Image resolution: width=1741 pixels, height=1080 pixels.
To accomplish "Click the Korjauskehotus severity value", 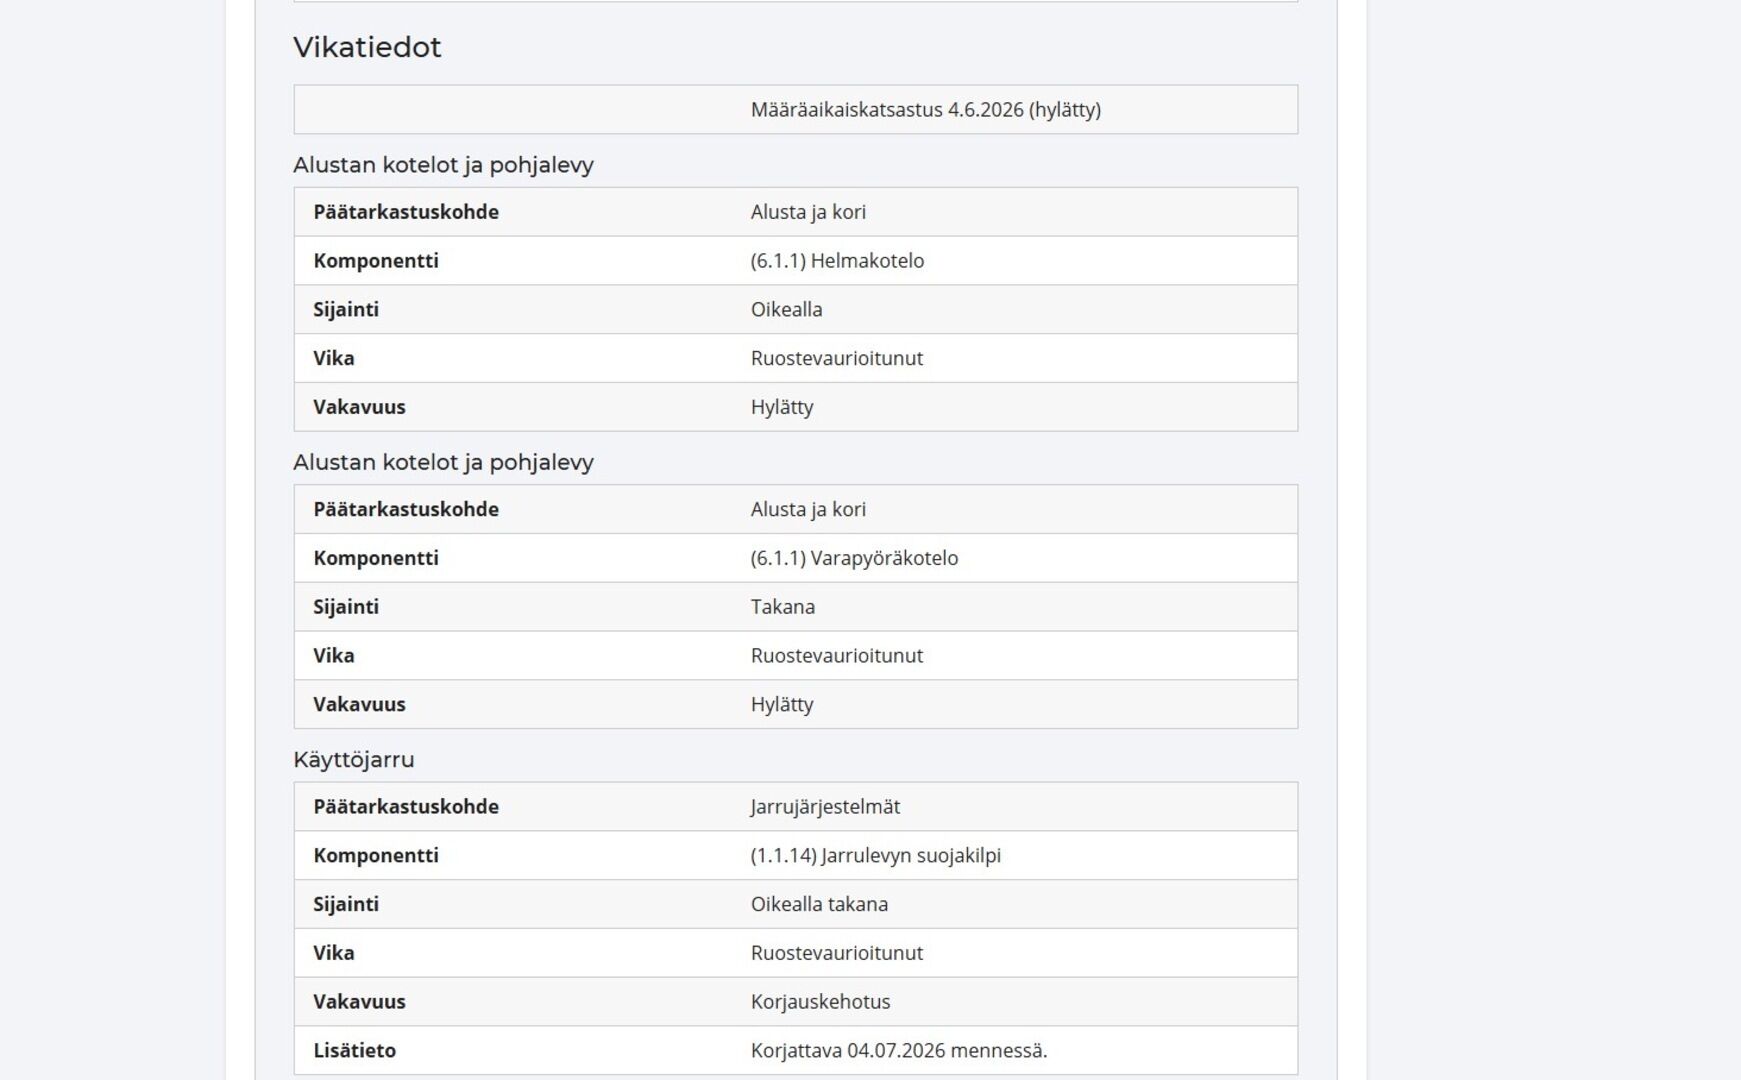I will pos(820,1002).
